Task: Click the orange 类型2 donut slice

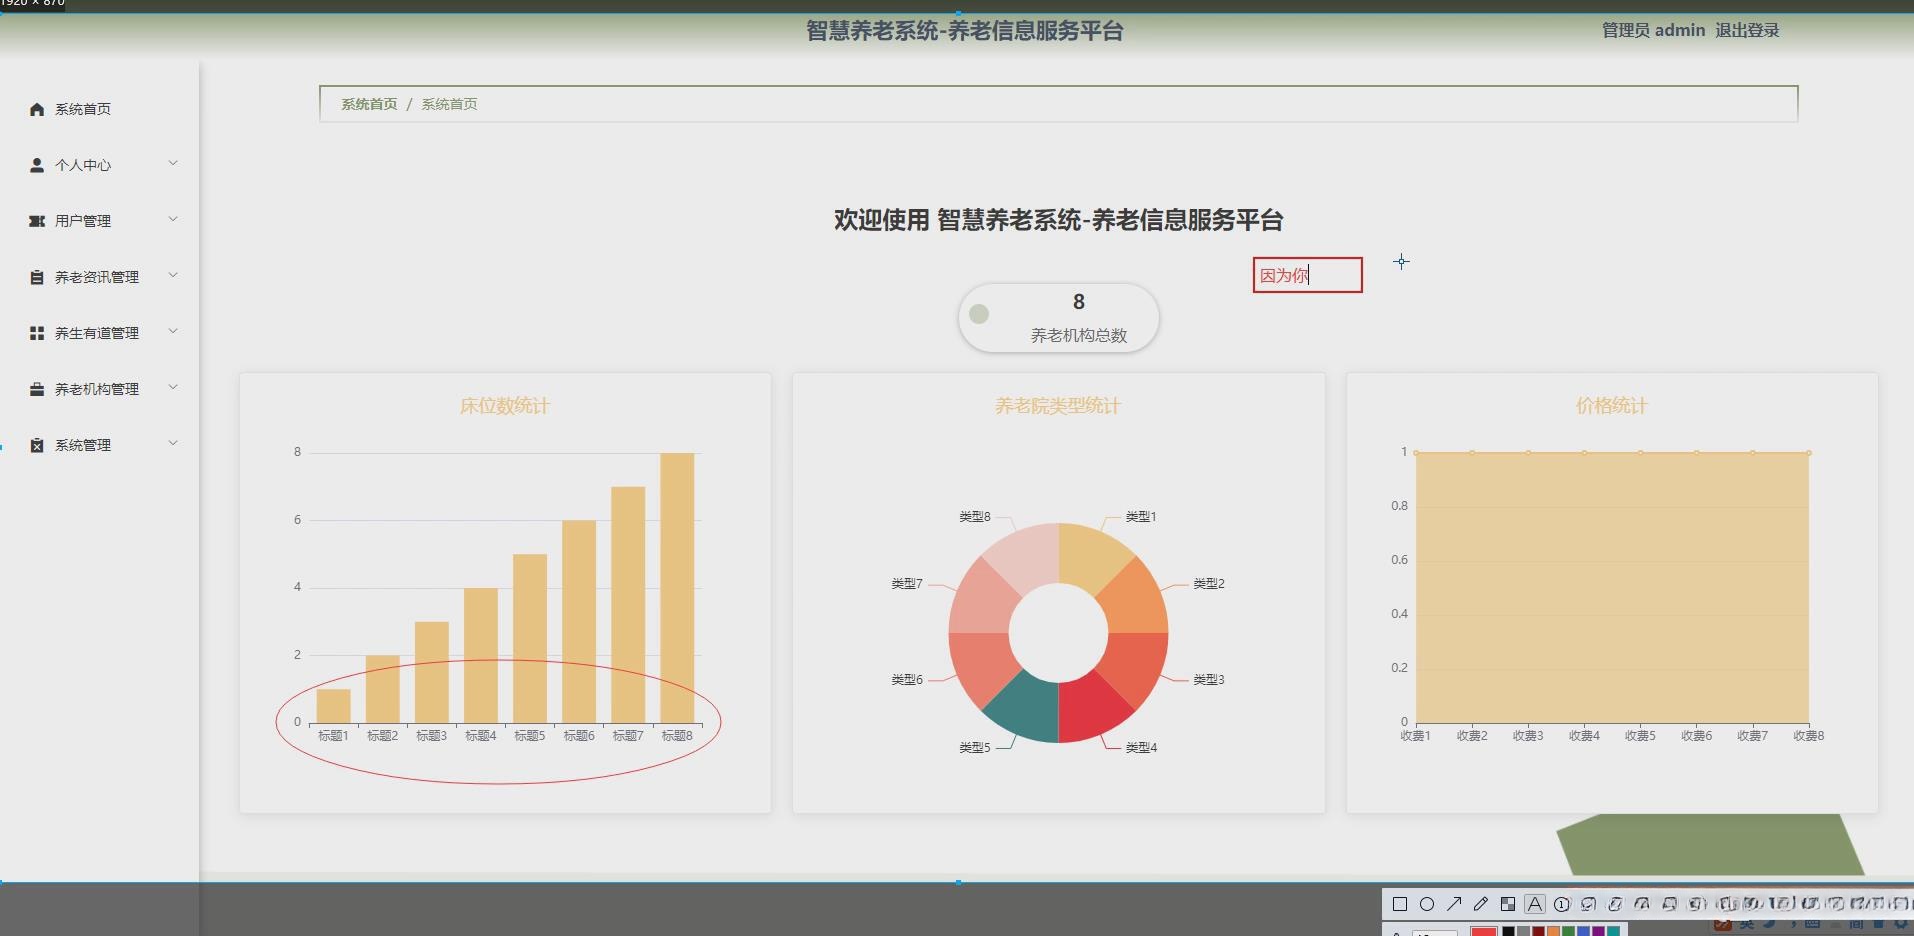Action: click(1135, 597)
